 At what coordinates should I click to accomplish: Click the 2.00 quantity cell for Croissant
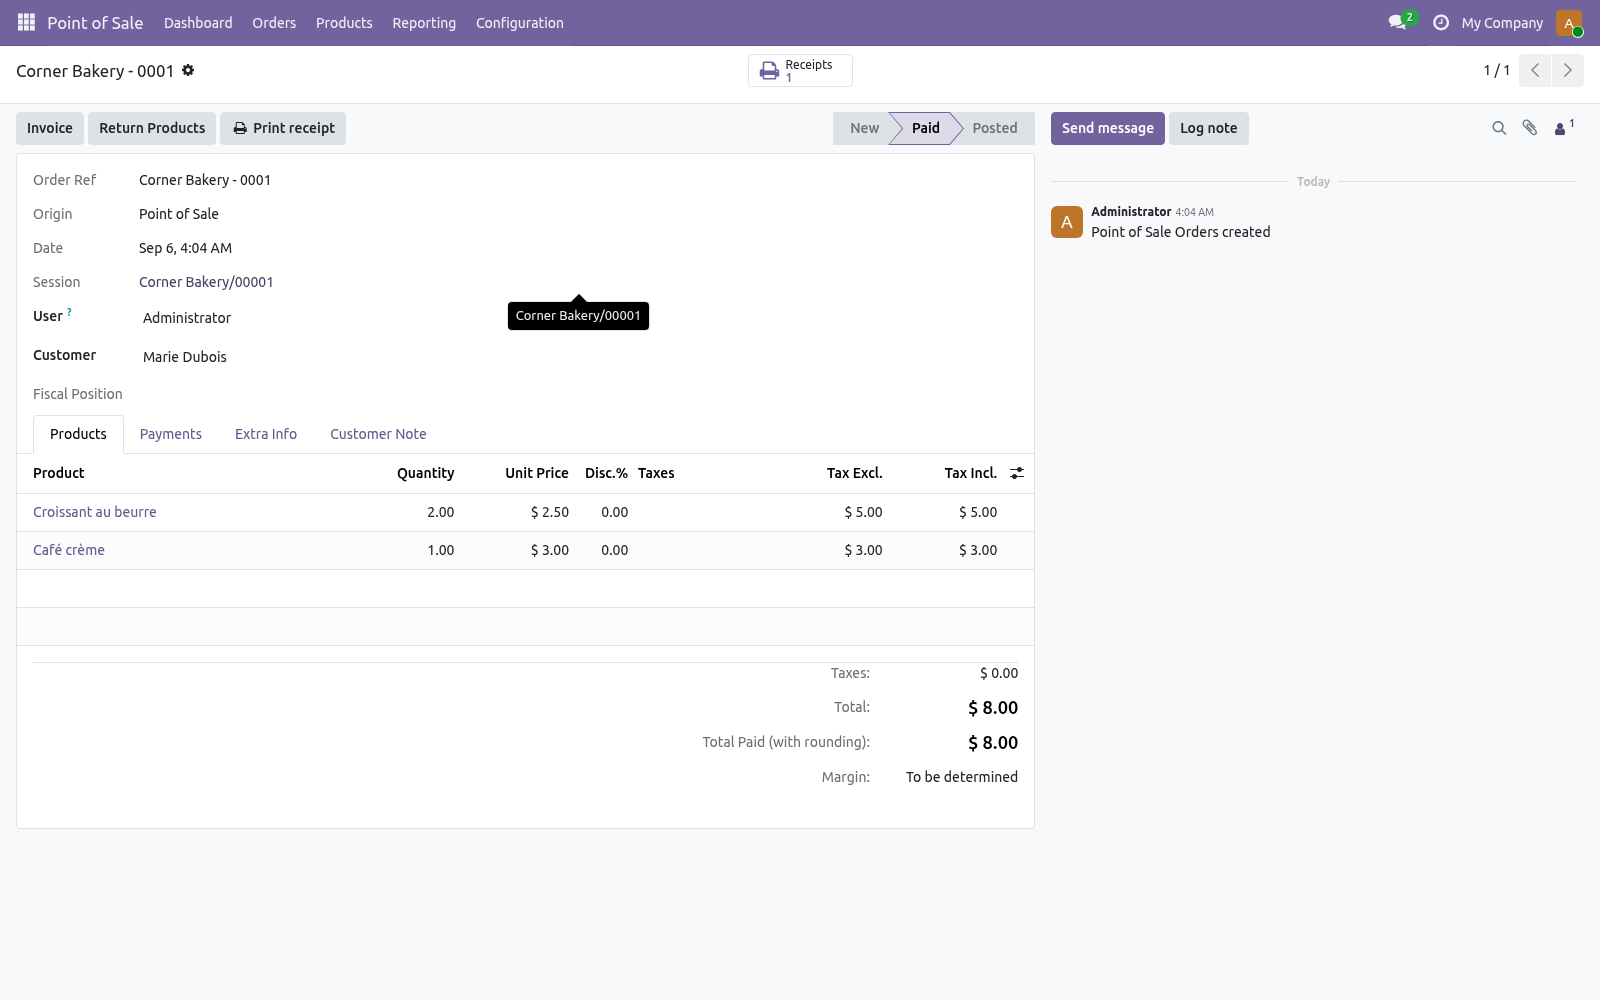[441, 512]
